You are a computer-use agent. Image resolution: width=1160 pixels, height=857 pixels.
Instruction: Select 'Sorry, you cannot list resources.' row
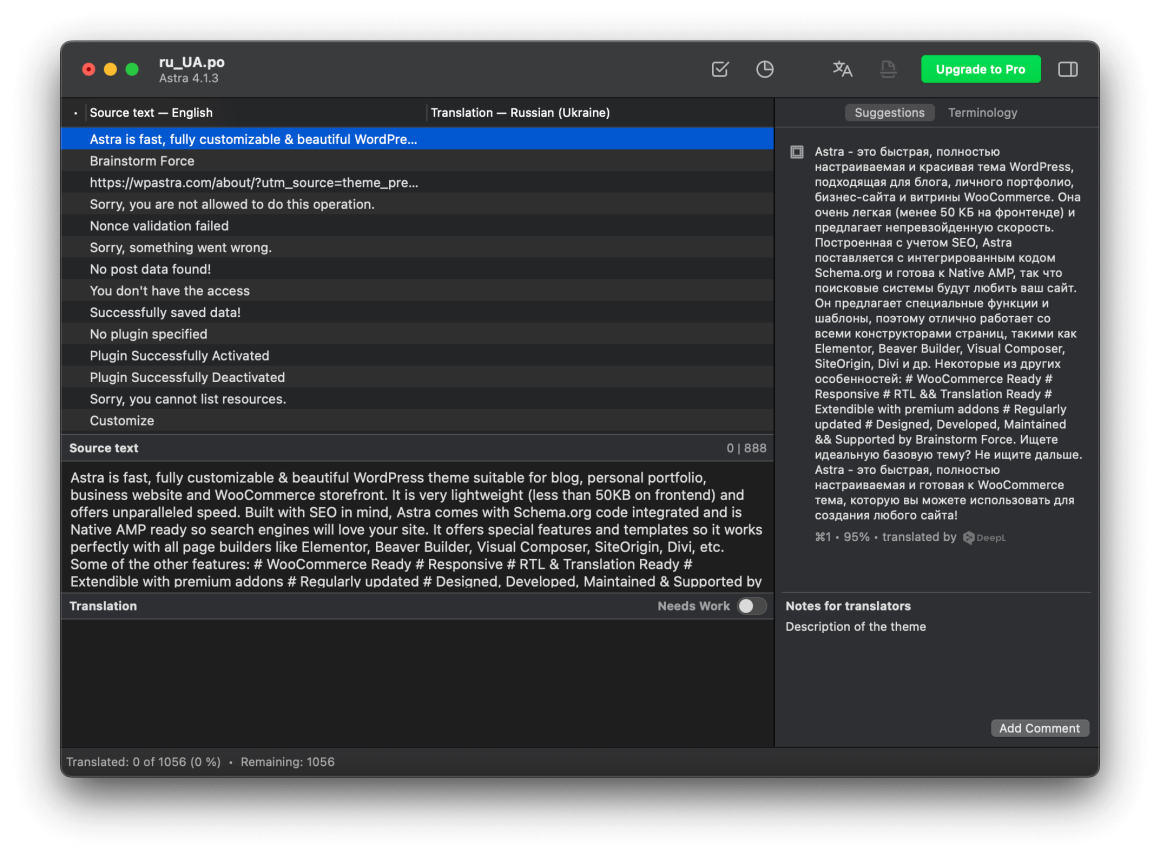(x=417, y=399)
